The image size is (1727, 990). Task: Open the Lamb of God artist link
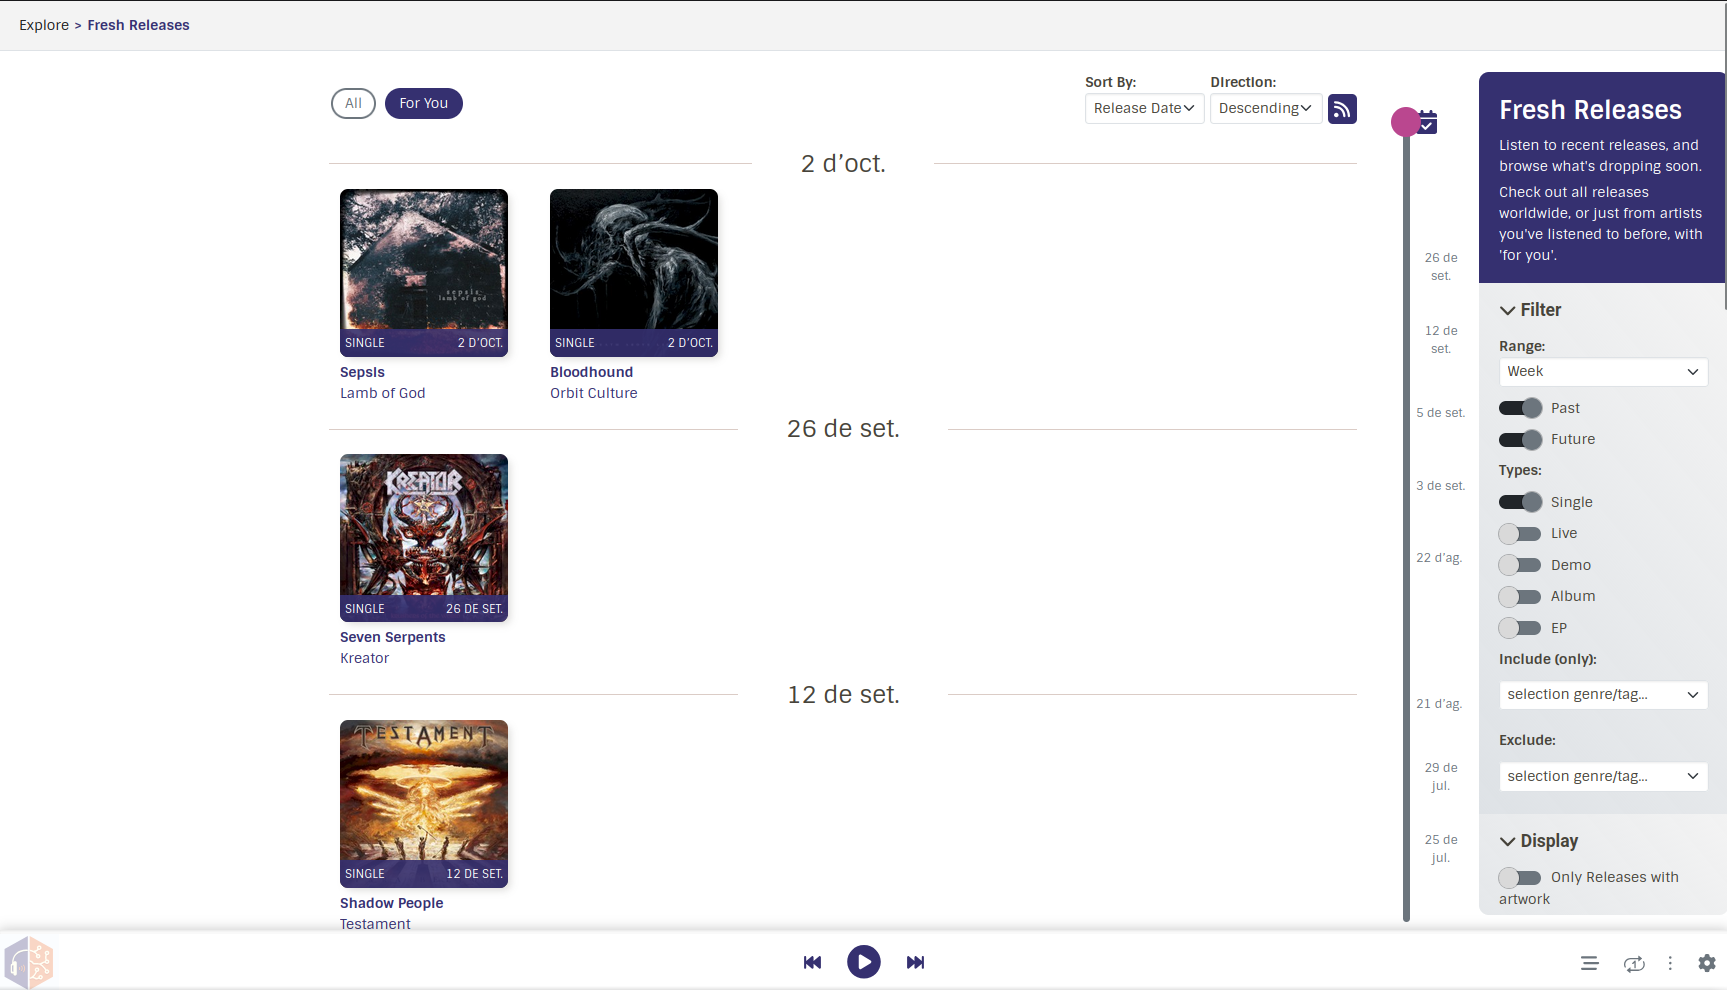(382, 393)
